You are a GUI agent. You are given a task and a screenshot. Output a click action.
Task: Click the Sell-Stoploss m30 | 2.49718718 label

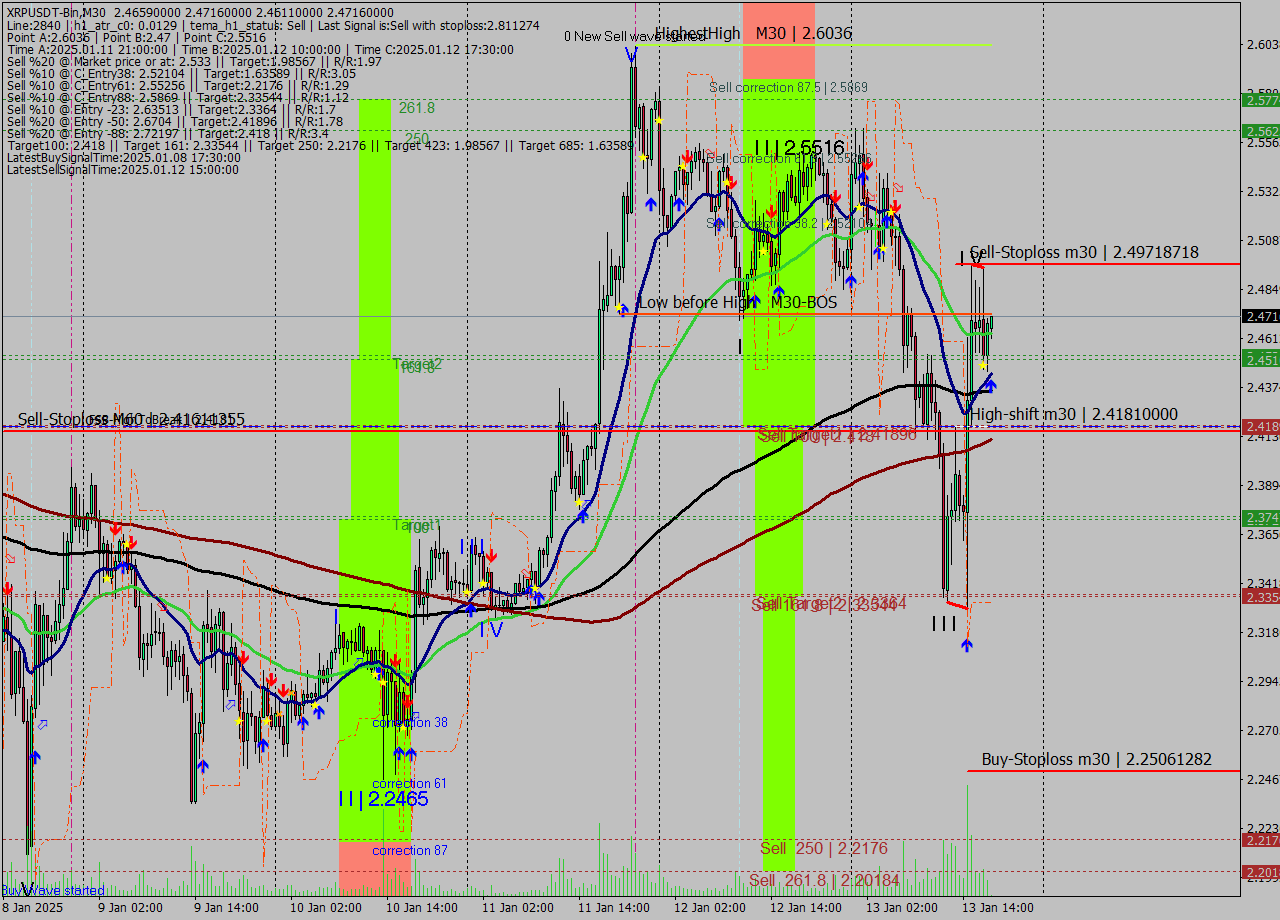[x=1084, y=253]
